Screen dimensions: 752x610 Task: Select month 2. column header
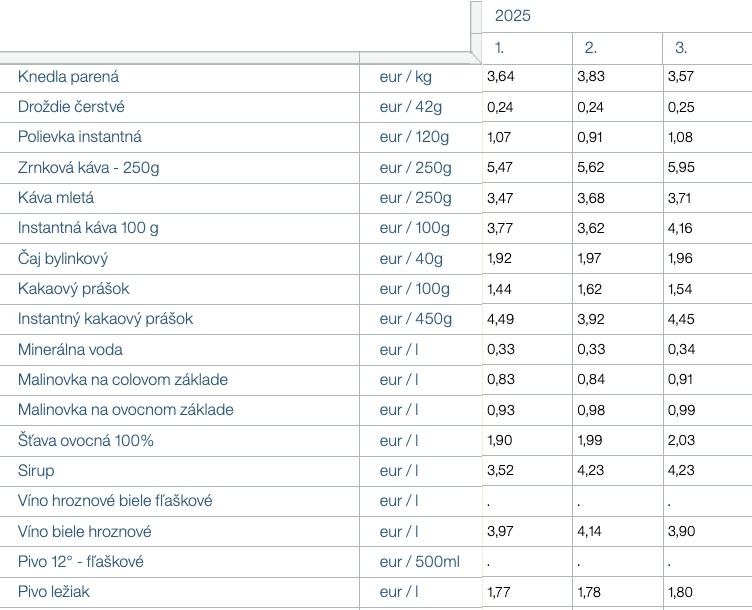point(590,47)
